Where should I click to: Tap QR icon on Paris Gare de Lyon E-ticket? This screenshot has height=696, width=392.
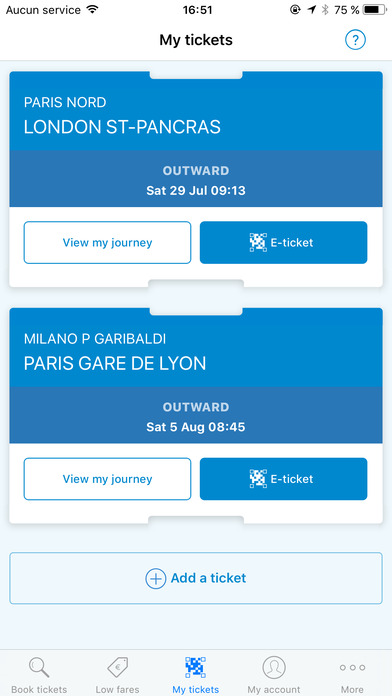[258, 479]
